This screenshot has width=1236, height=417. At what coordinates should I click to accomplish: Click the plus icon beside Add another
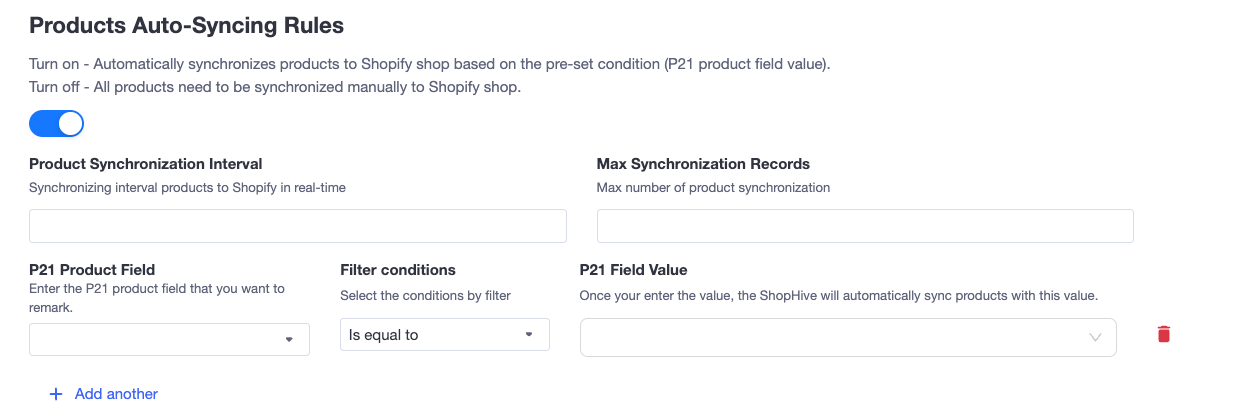click(x=56, y=394)
